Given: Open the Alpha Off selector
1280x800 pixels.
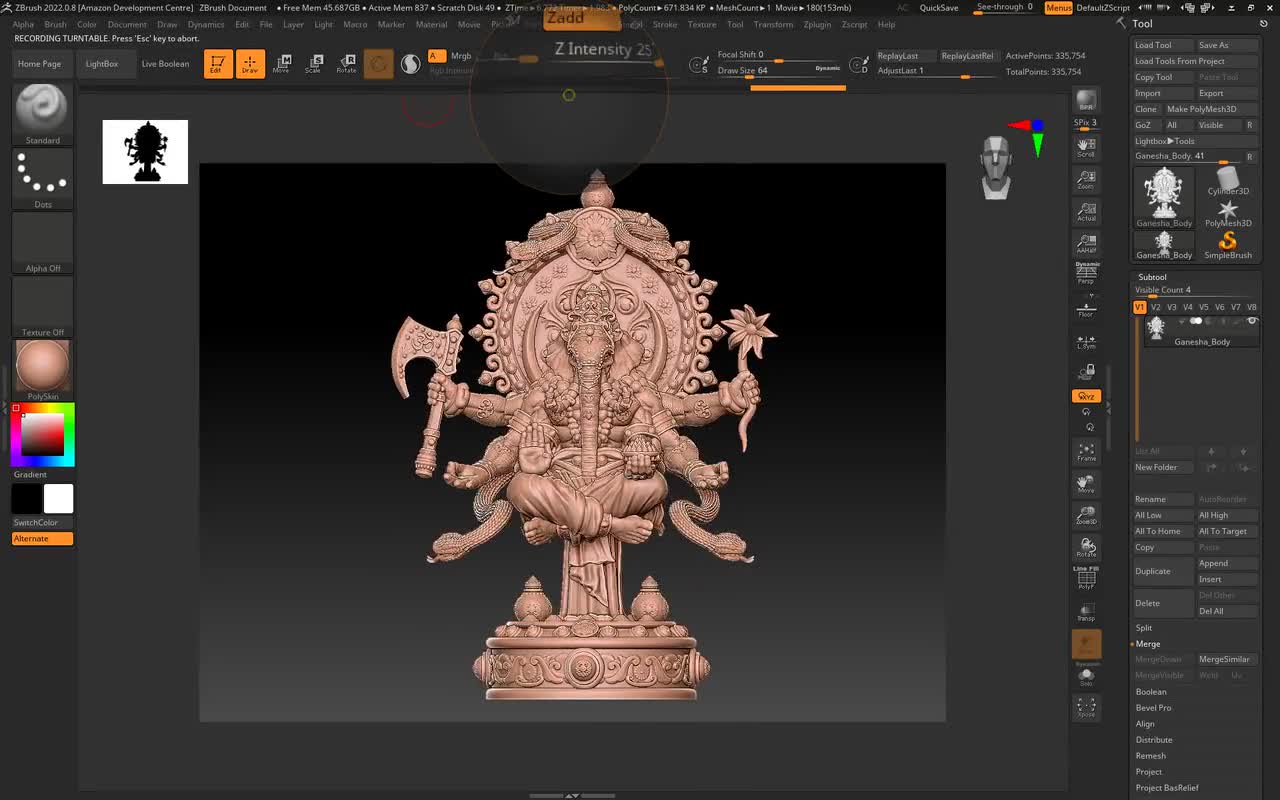Looking at the screenshot, I should [x=42, y=242].
